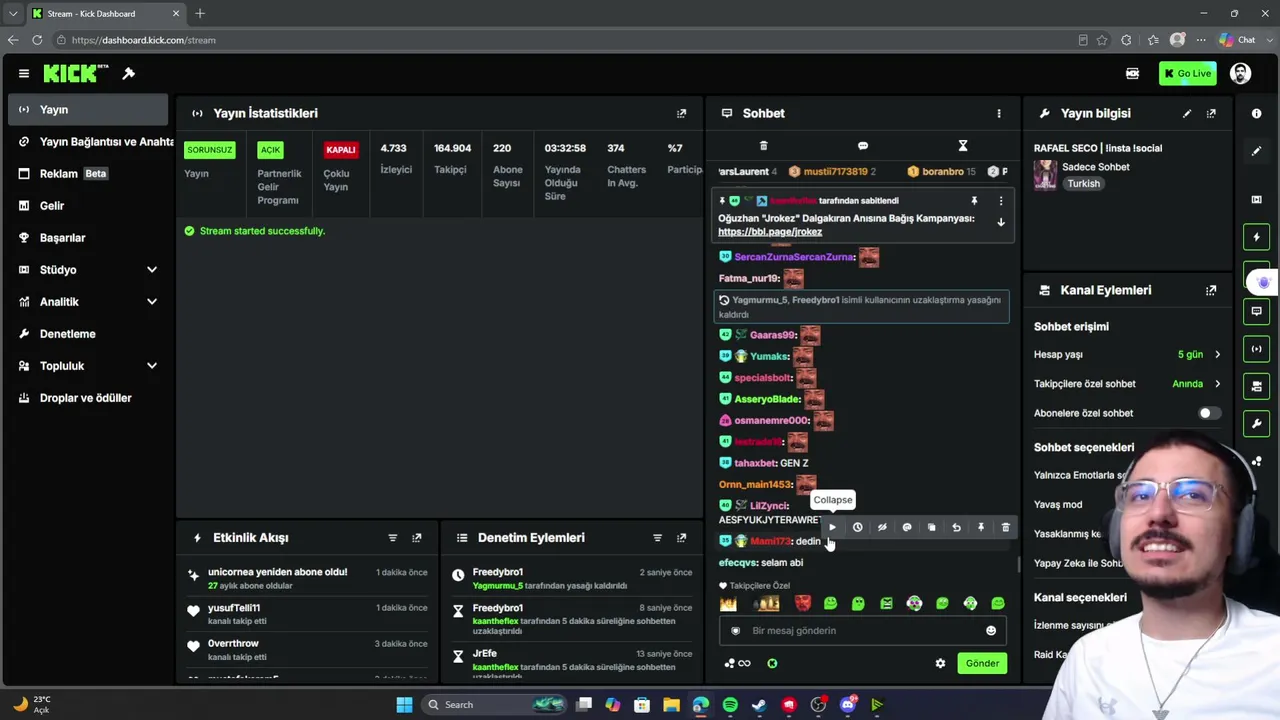This screenshot has height=720, width=1280.
Task: Open the Başarılar page
Action: 88,238
